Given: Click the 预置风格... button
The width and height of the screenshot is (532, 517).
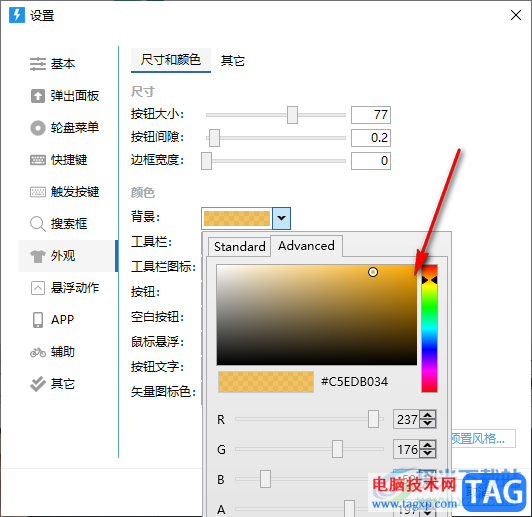Looking at the screenshot, I should tap(483, 439).
